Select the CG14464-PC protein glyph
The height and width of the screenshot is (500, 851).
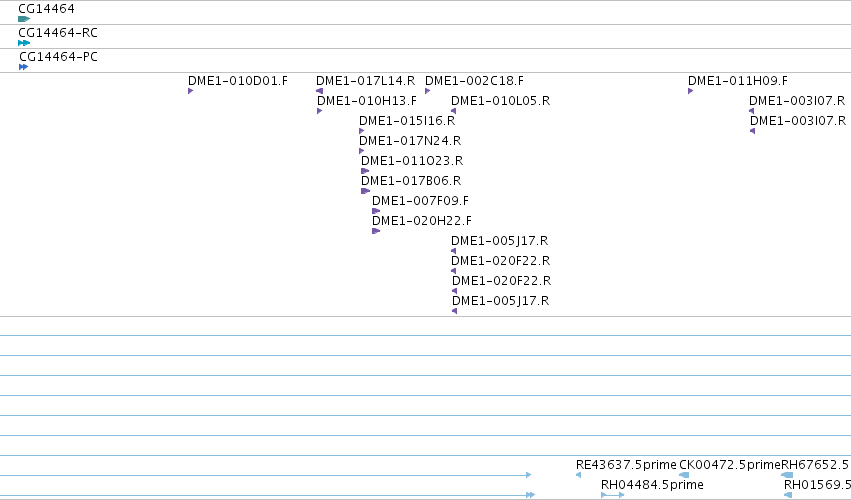tap(23, 67)
